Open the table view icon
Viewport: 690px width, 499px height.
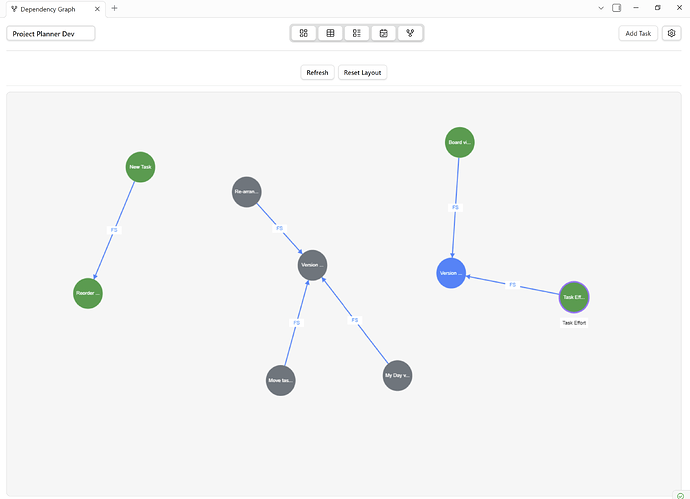tap(330, 33)
